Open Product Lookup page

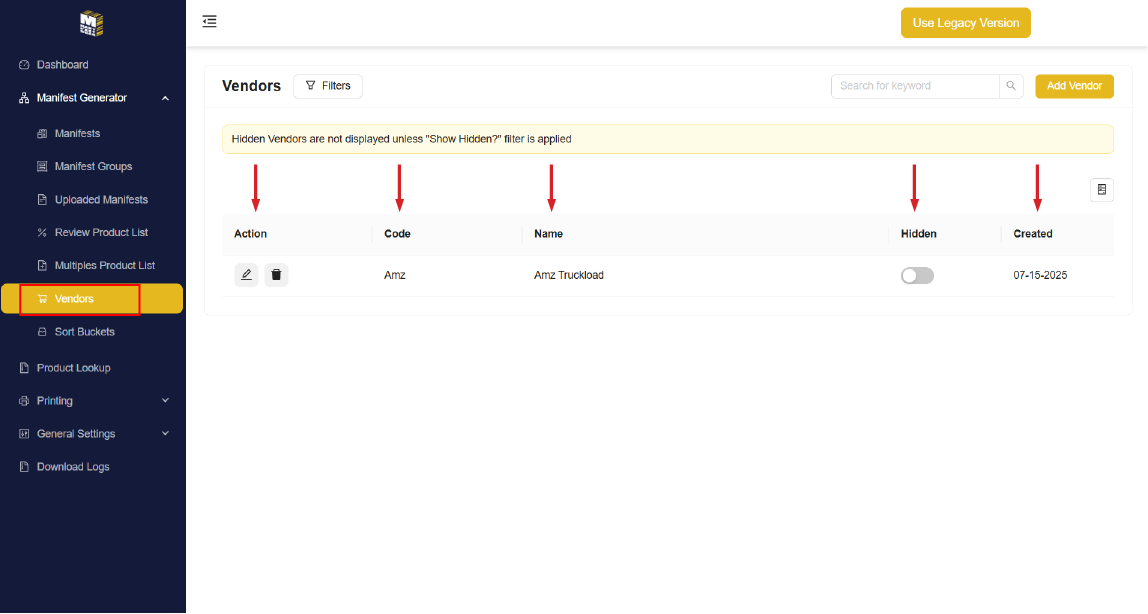pyautogui.click(x=73, y=368)
